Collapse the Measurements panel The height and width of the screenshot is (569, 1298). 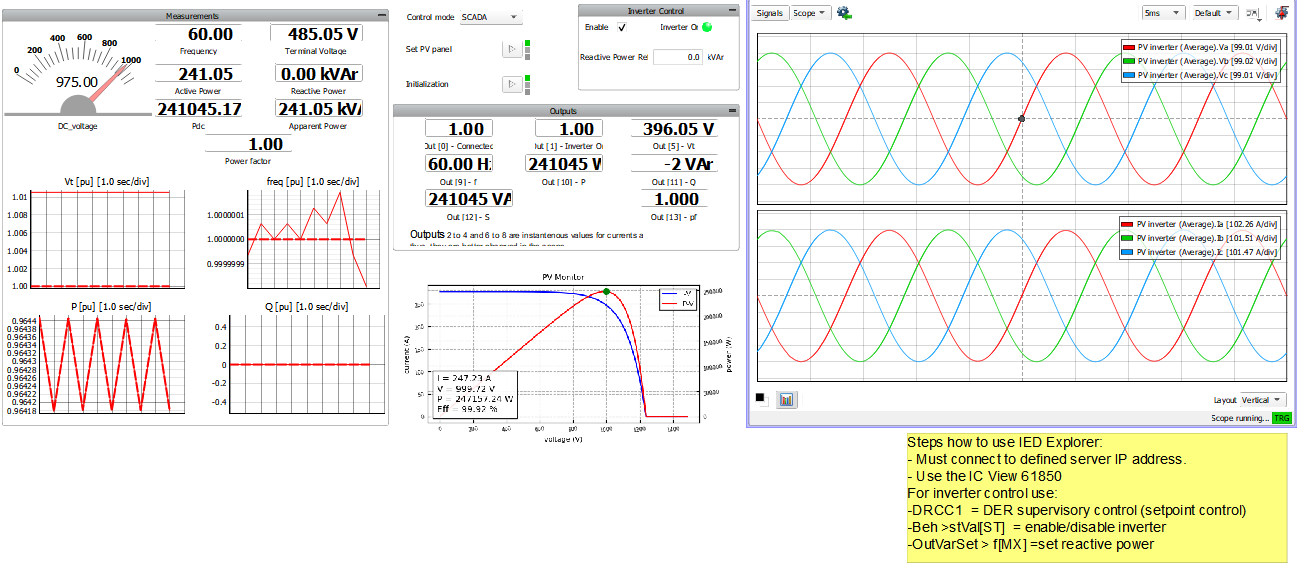[x=381, y=16]
